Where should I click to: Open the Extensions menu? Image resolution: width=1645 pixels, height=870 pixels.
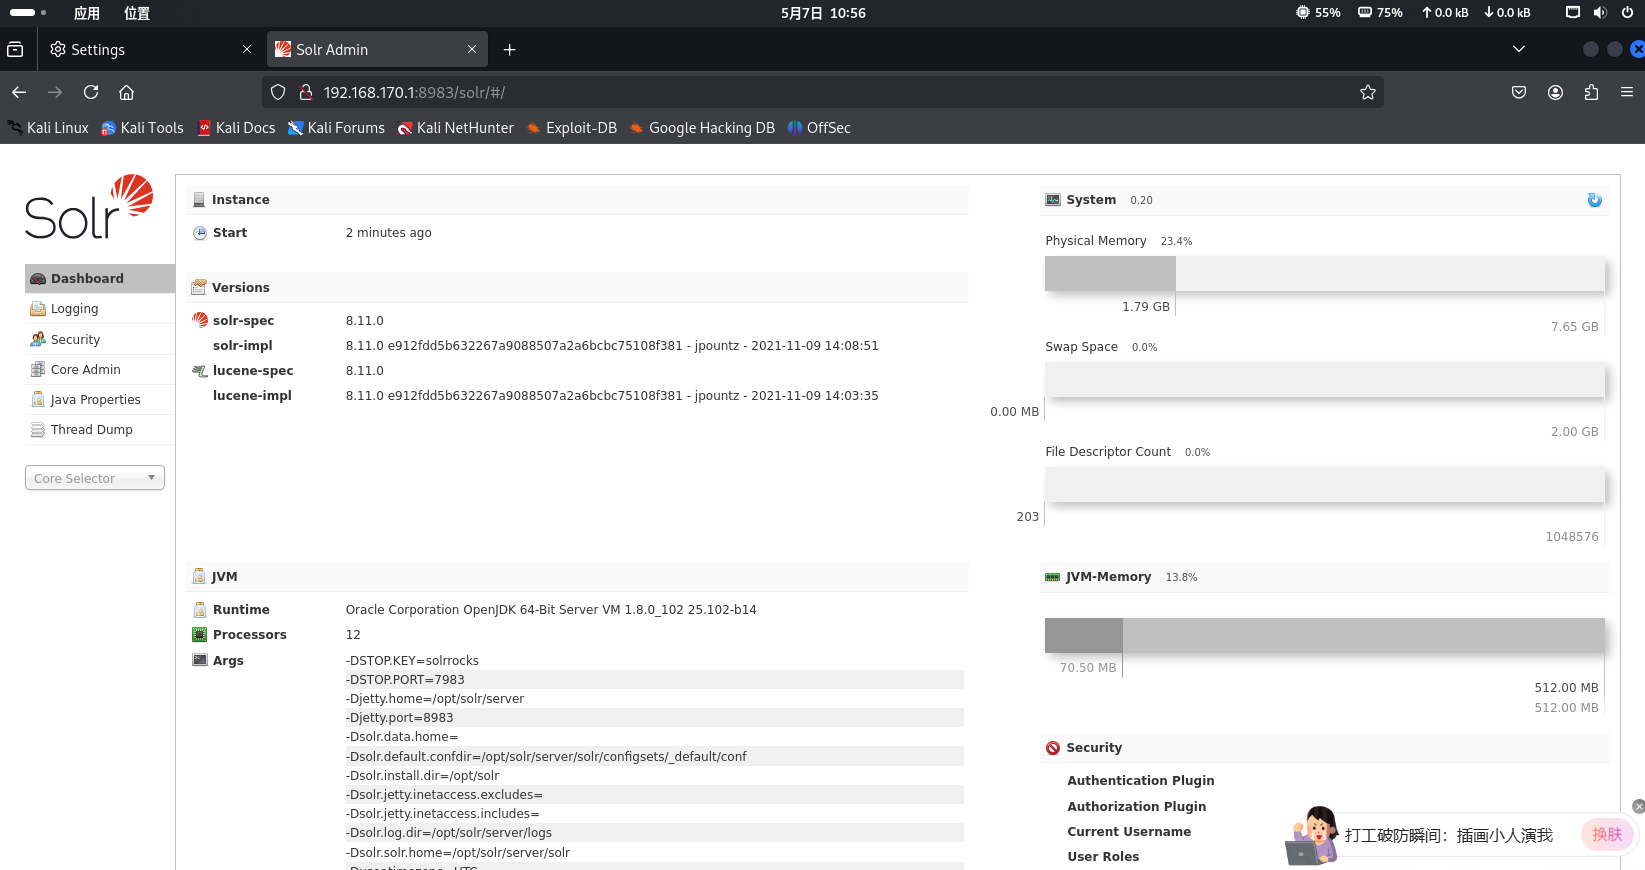1591,92
